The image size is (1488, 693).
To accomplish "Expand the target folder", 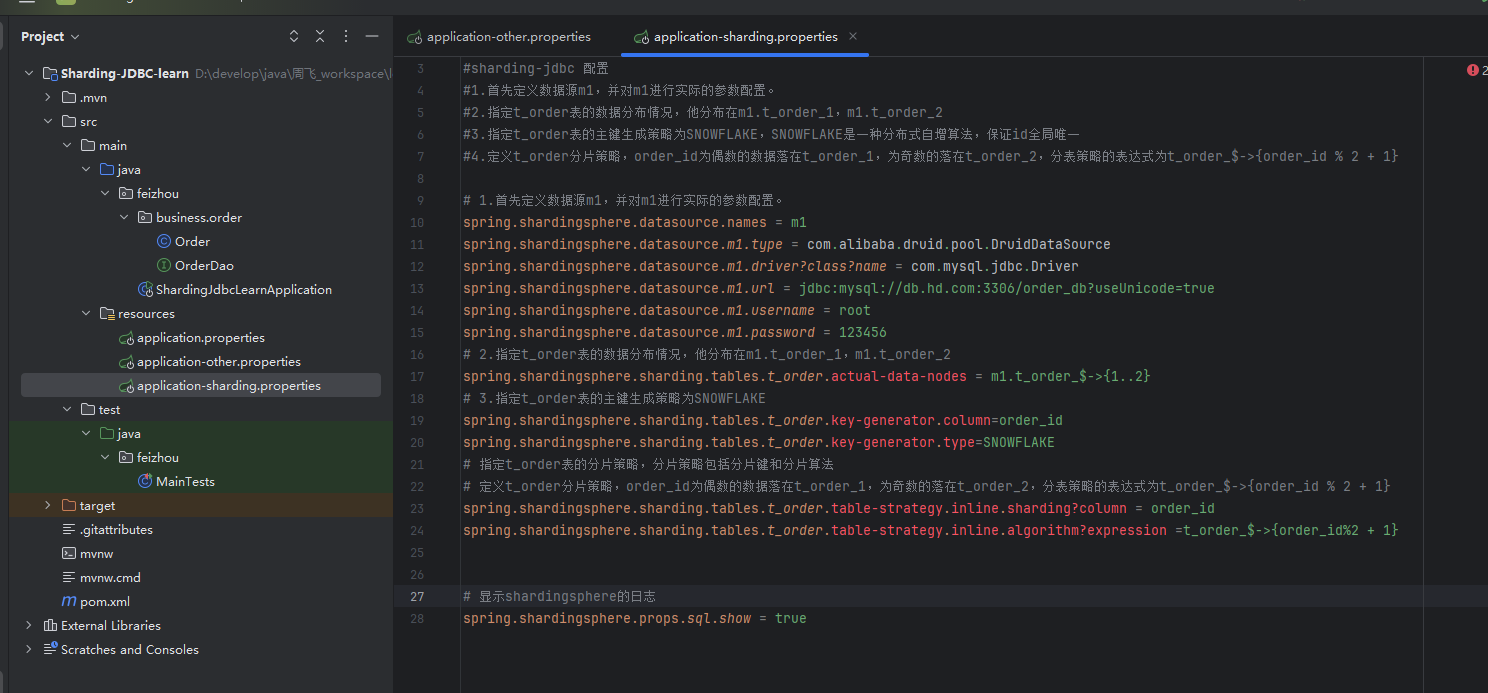I will 47,505.
